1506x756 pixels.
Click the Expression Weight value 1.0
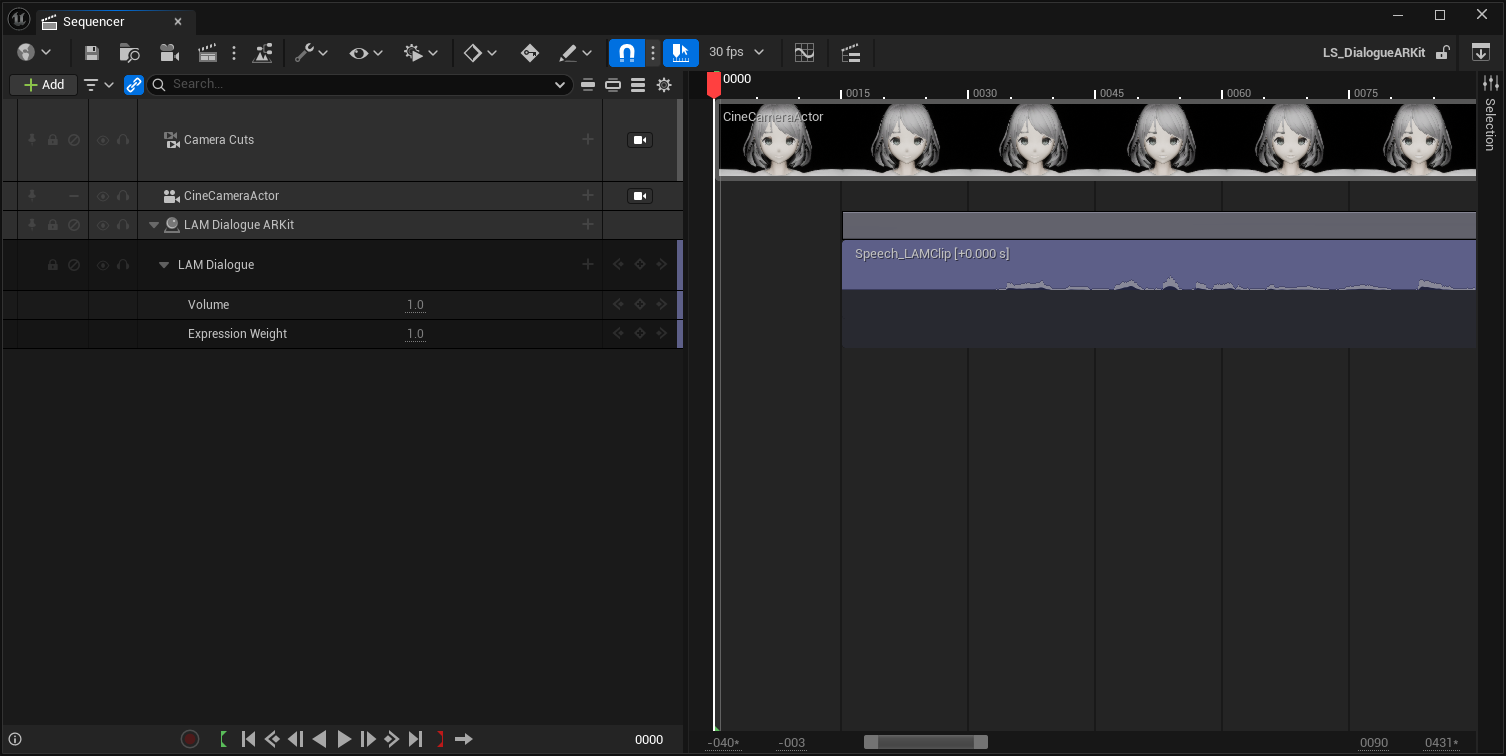(x=415, y=334)
